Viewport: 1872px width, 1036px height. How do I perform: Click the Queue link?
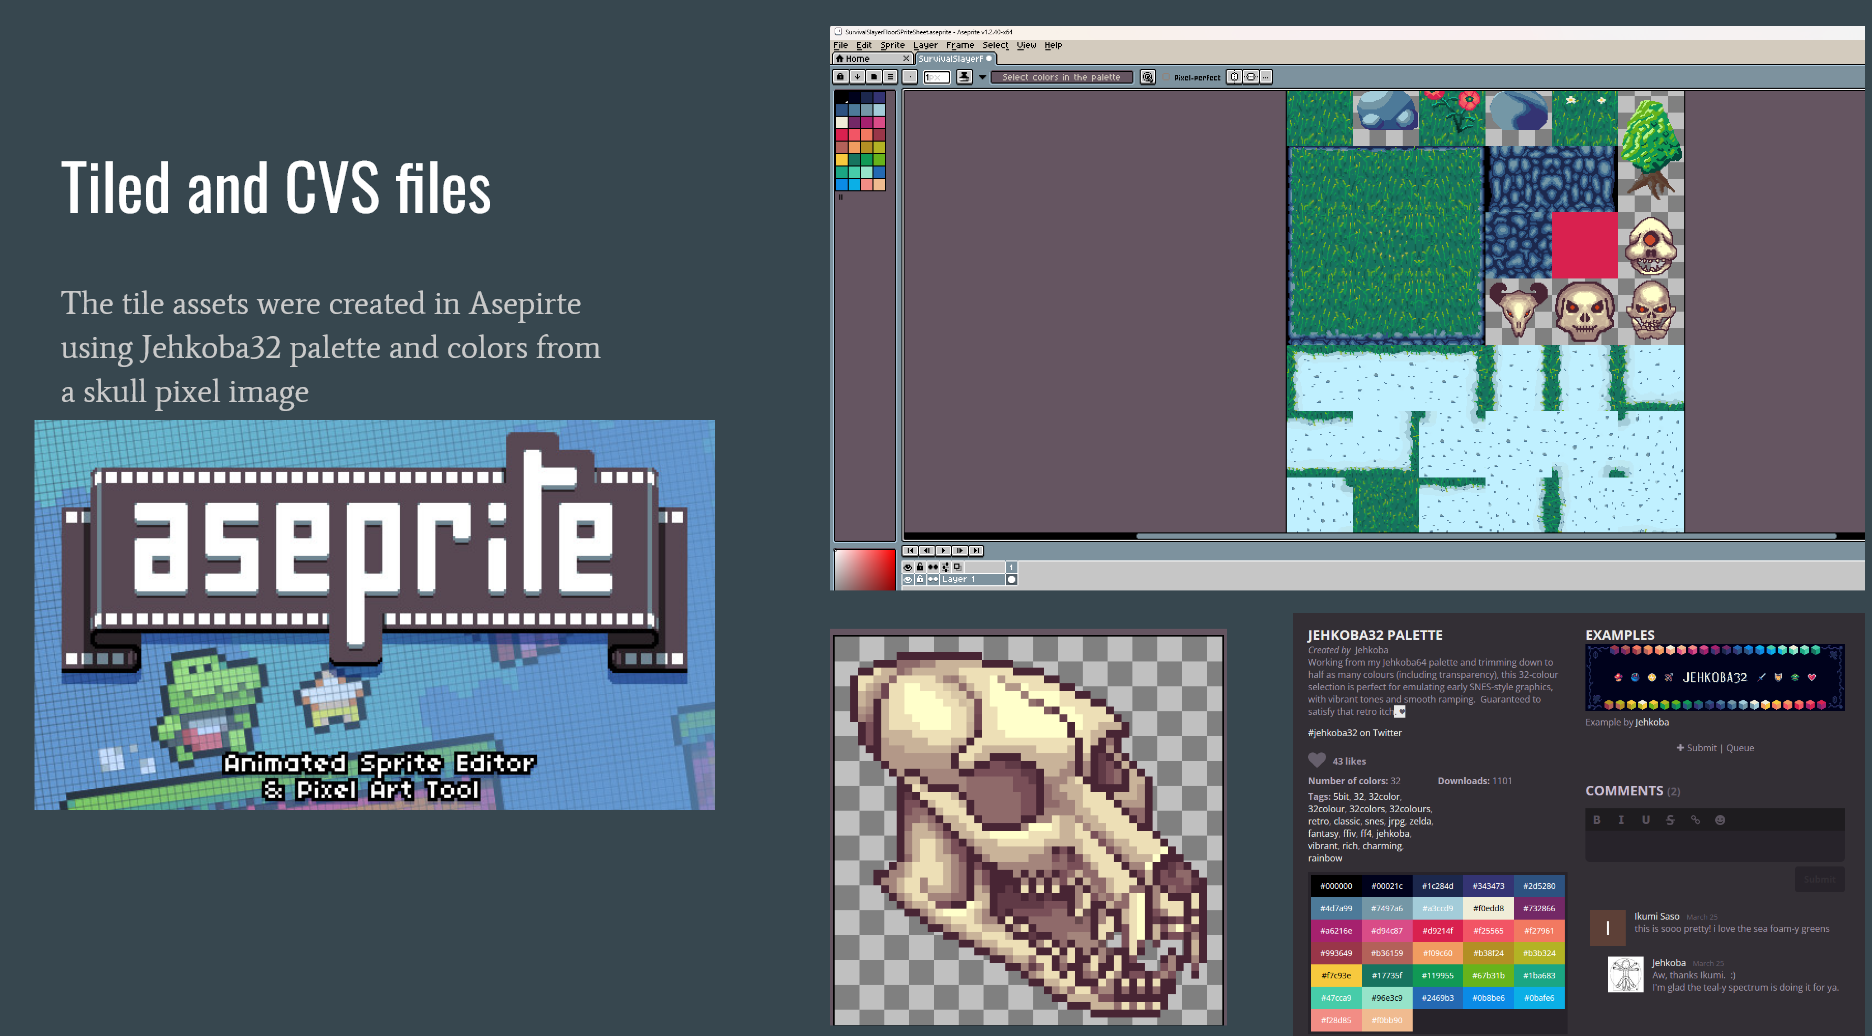(1740, 748)
